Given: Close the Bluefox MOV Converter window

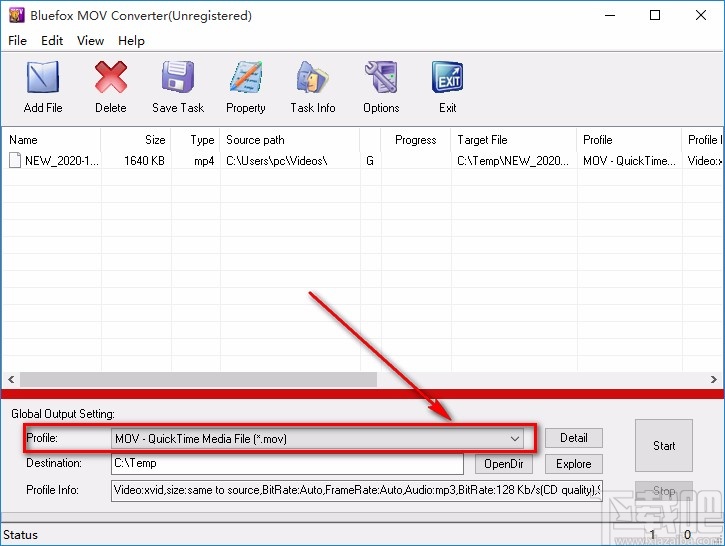Looking at the screenshot, I should coord(700,15).
